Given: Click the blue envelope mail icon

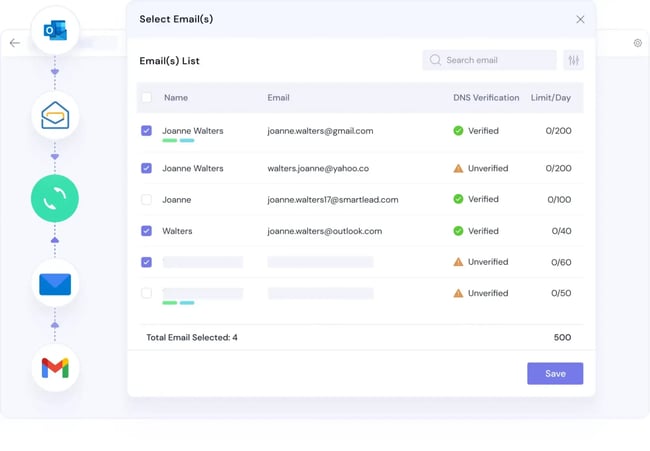Looking at the screenshot, I should (x=55, y=284).
